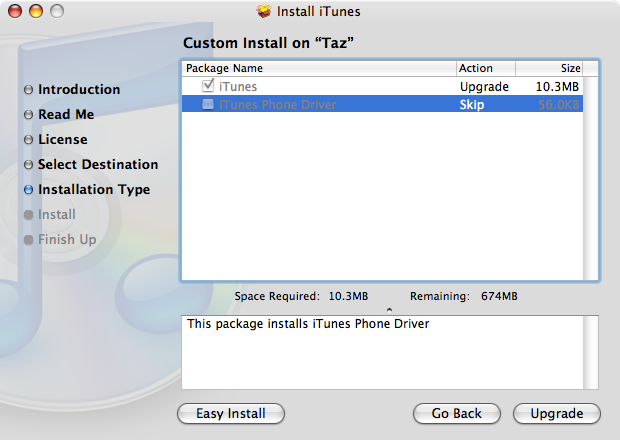
Task: Sort by the Package Name column header
Action: pyautogui.click(x=319, y=68)
